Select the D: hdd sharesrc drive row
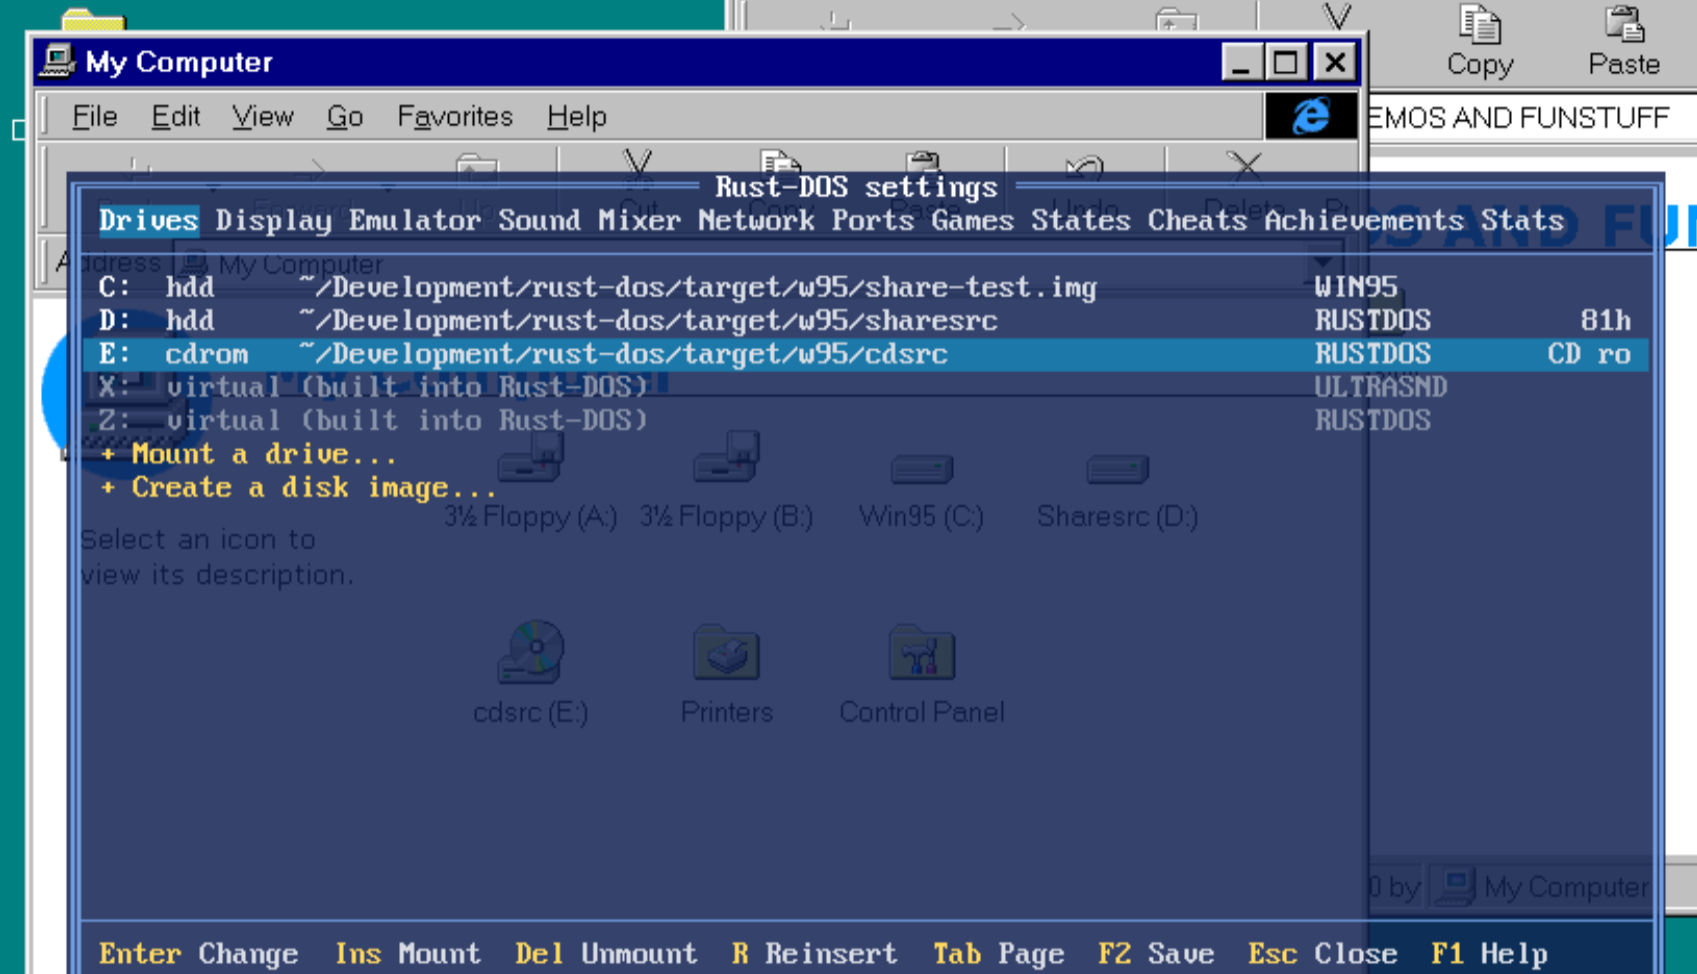The height and width of the screenshot is (974, 1697). point(865,321)
